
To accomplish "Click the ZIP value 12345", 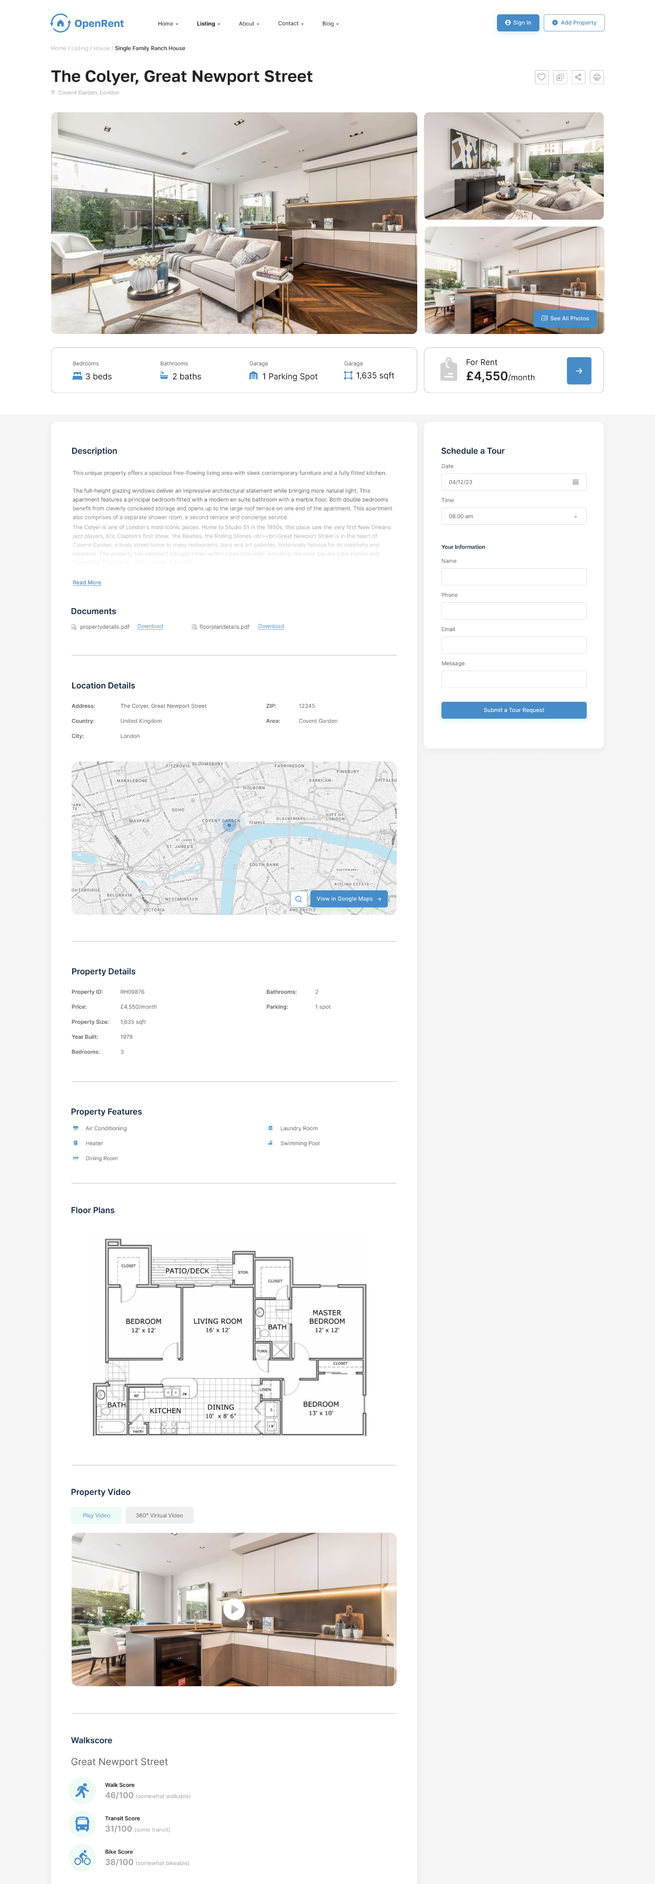I will 307,706.
